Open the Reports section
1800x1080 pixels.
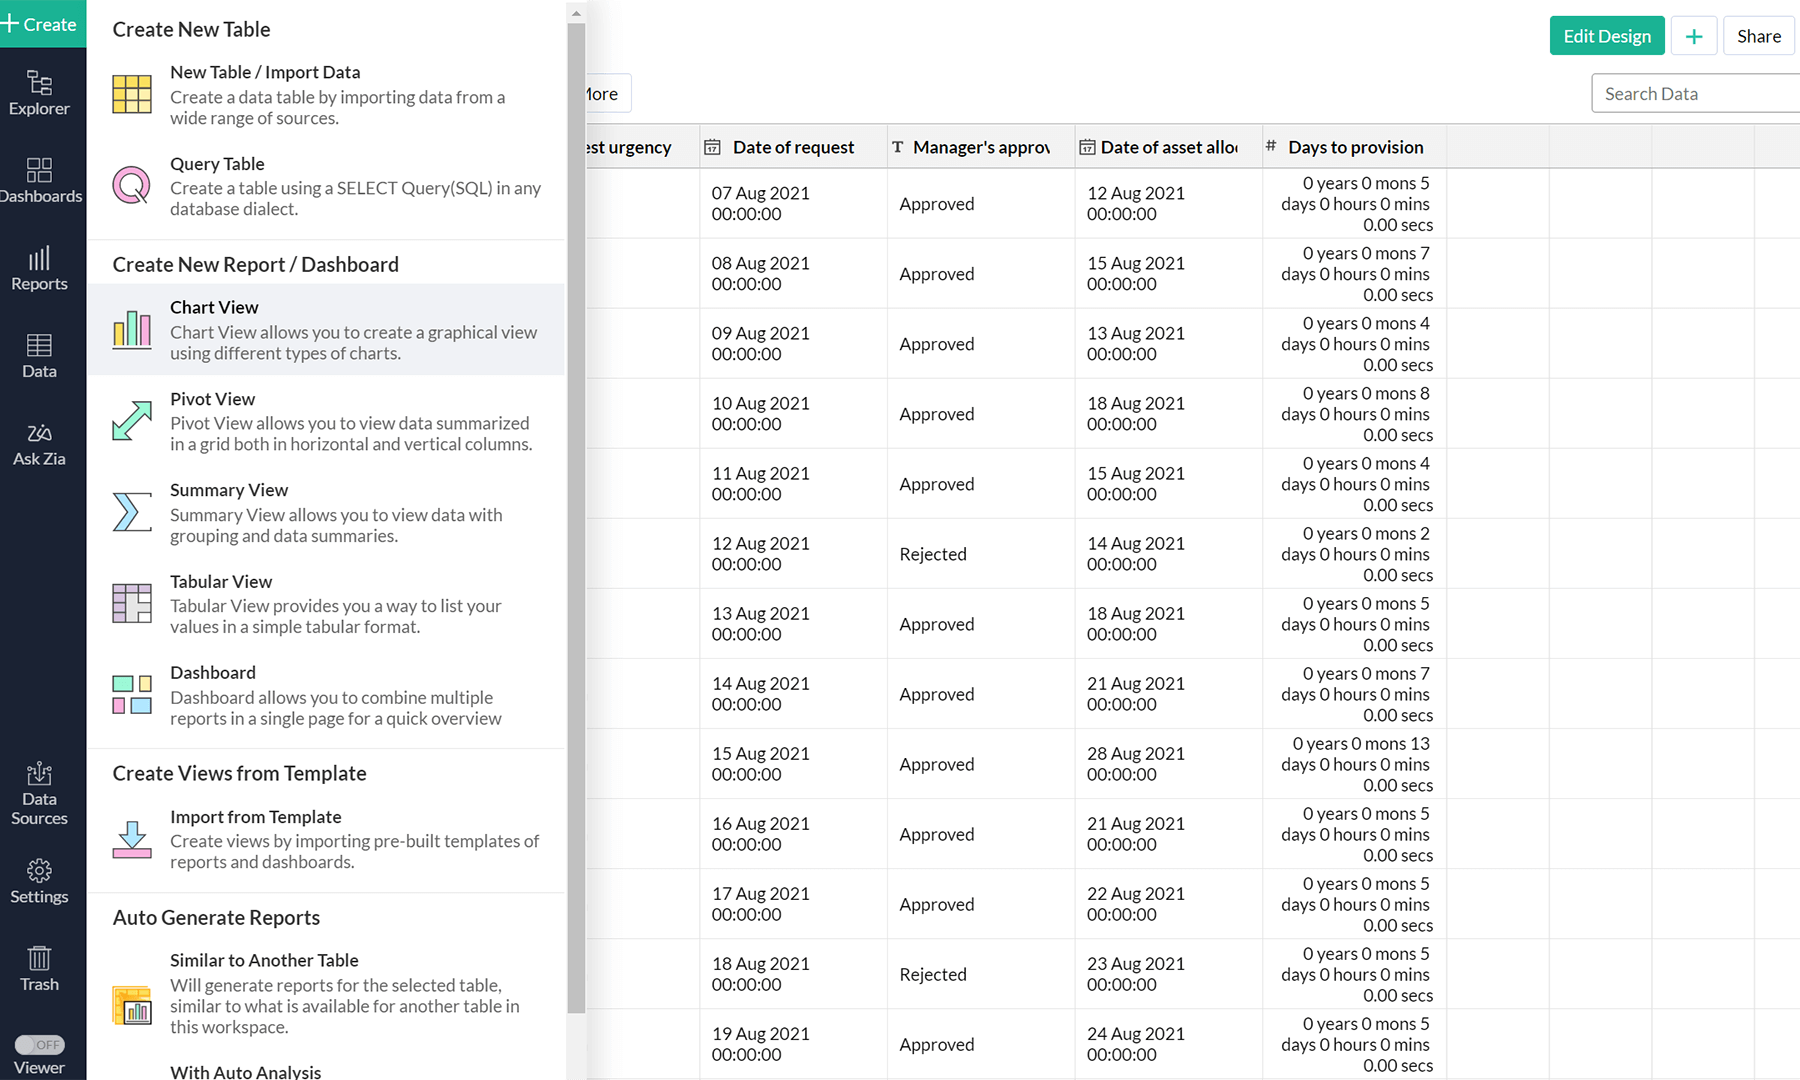click(40, 269)
